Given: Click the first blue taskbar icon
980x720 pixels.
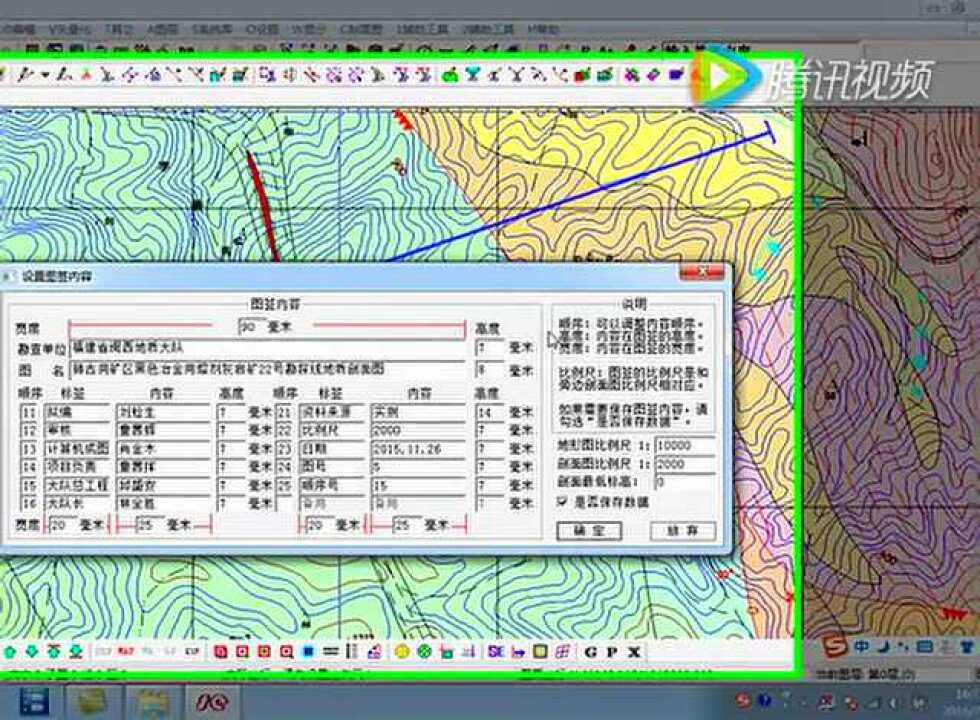Looking at the screenshot, I should [34, 701].
